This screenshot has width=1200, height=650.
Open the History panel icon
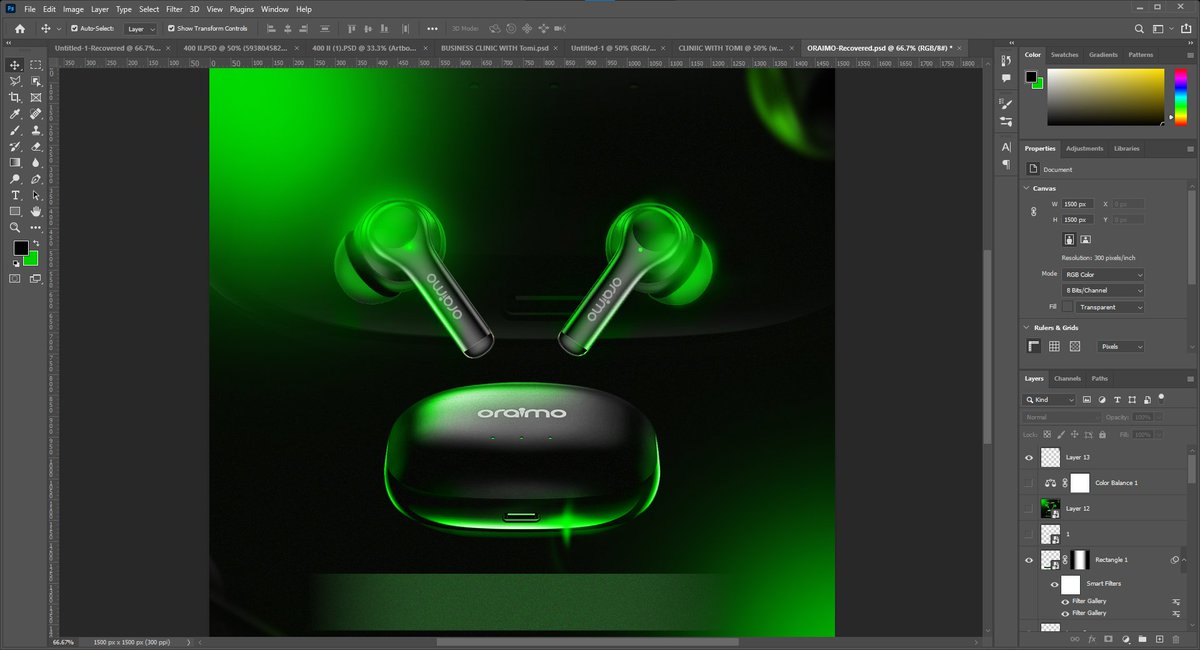coord(1006,59)
